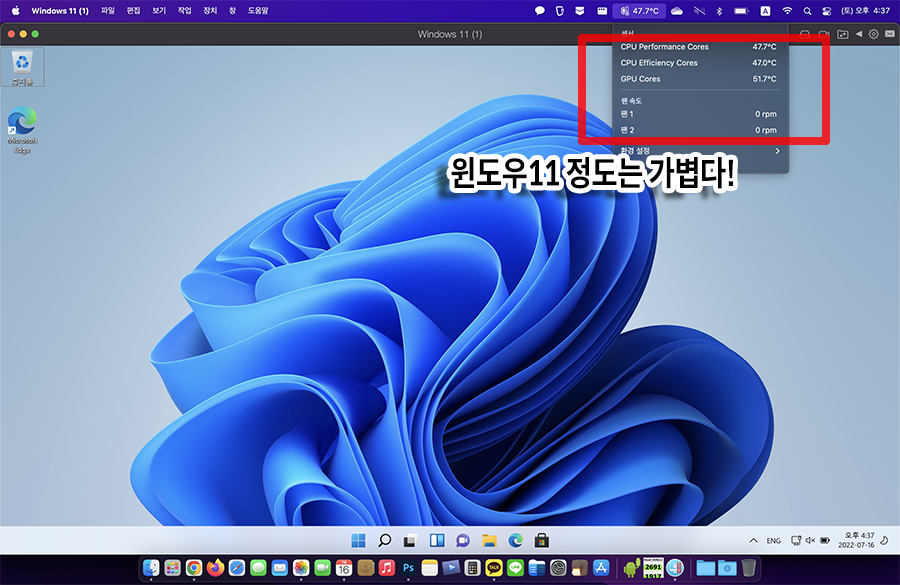Open Windows notification moon icon

click(885, 540)
